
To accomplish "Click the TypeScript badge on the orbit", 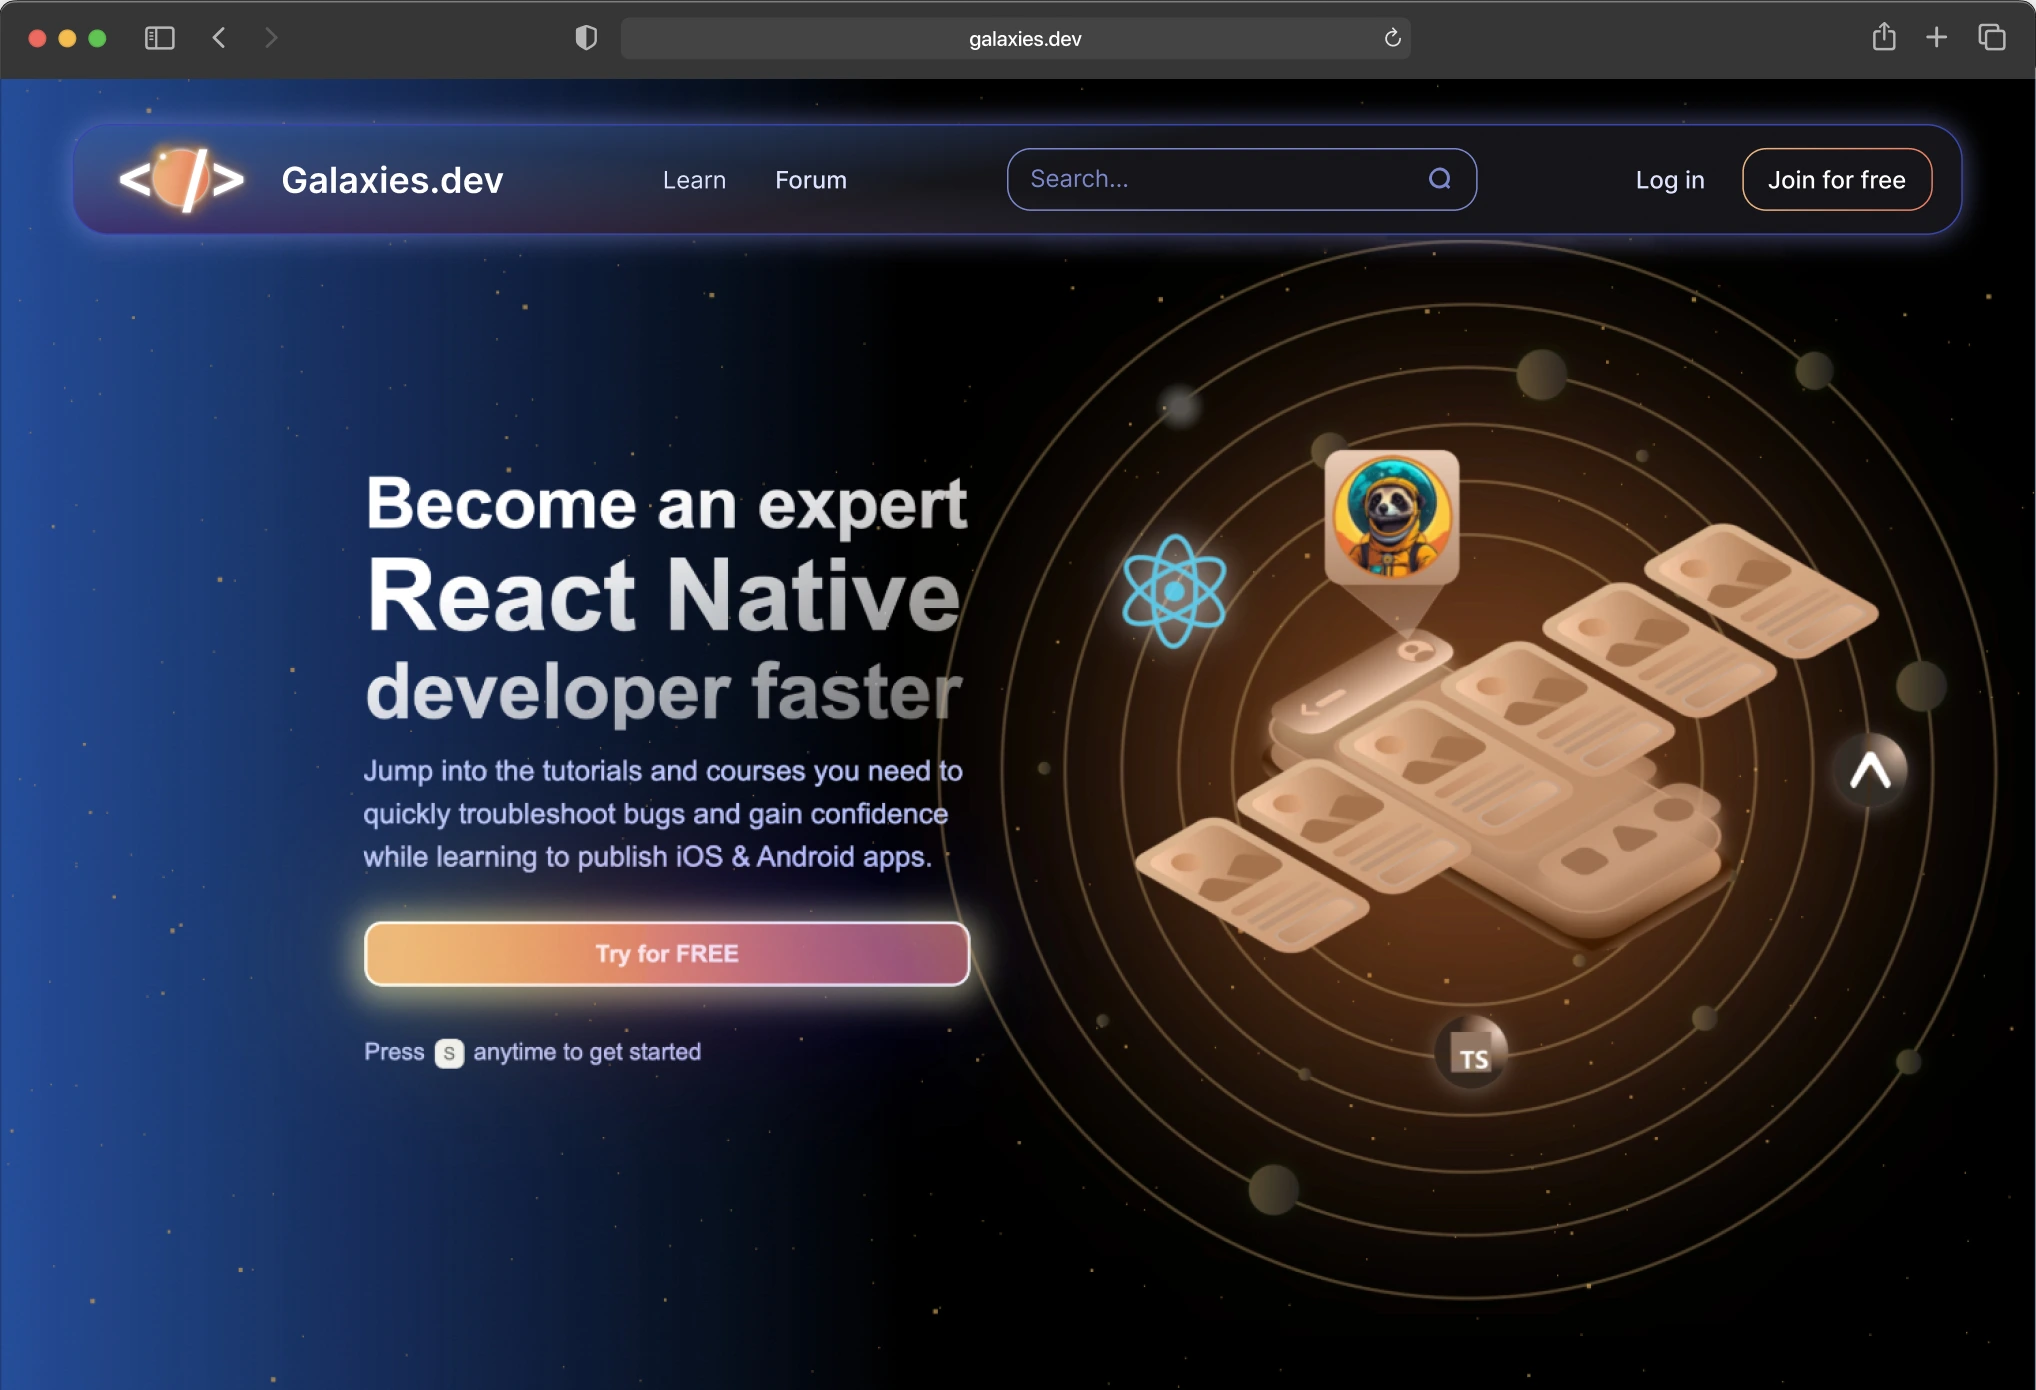I will 1469,1052.
